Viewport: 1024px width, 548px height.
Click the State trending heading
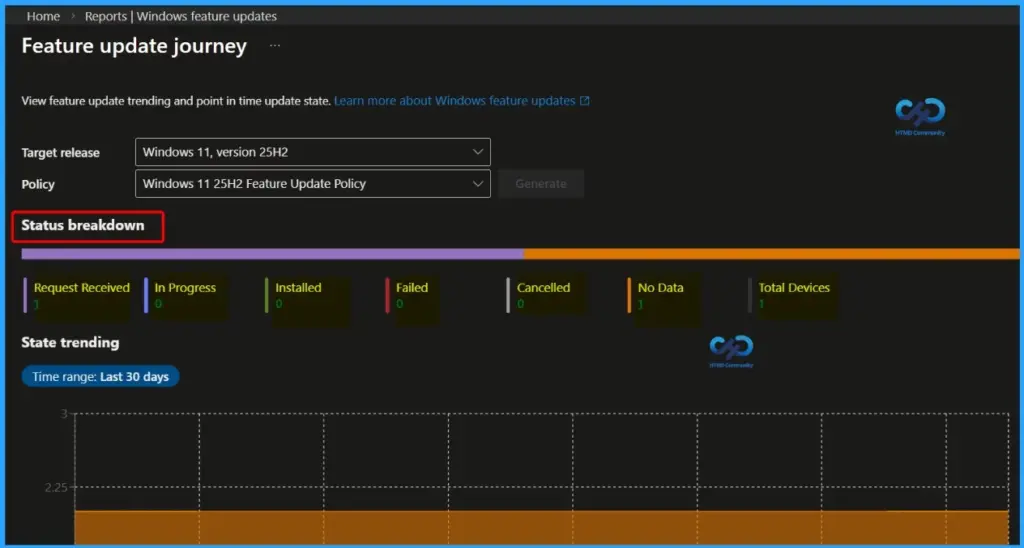tap(71, 342)
